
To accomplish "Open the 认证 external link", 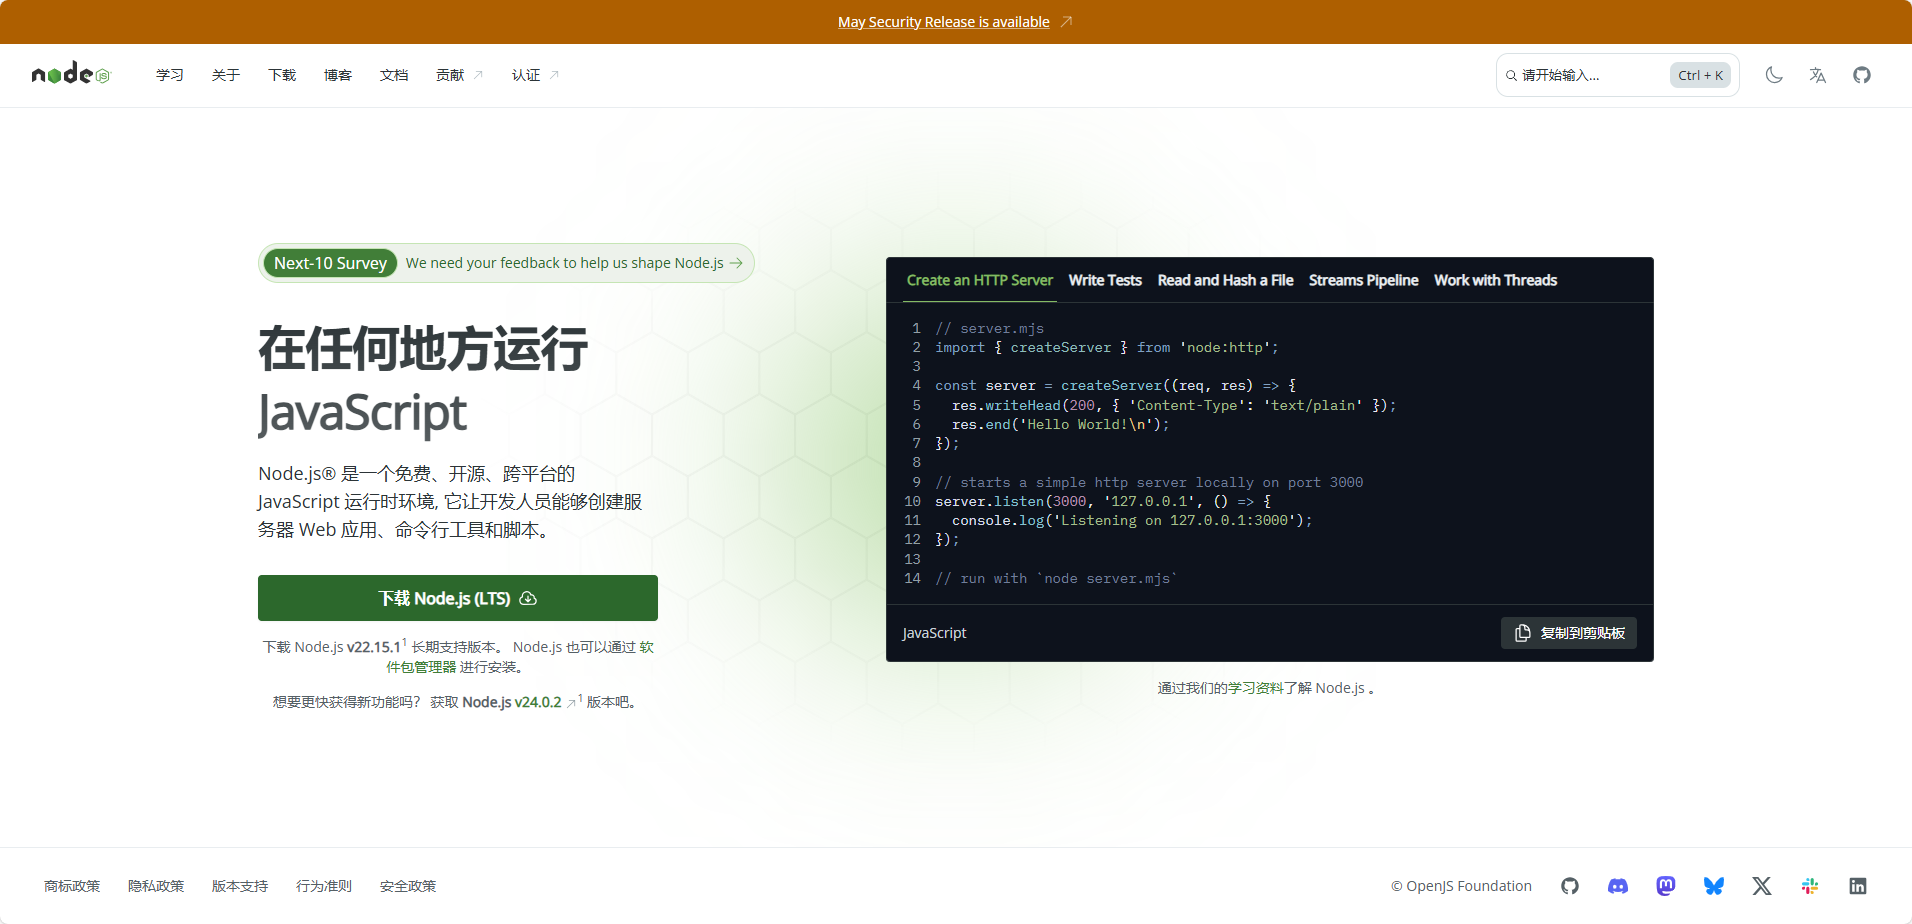I will tap(535, 75).
